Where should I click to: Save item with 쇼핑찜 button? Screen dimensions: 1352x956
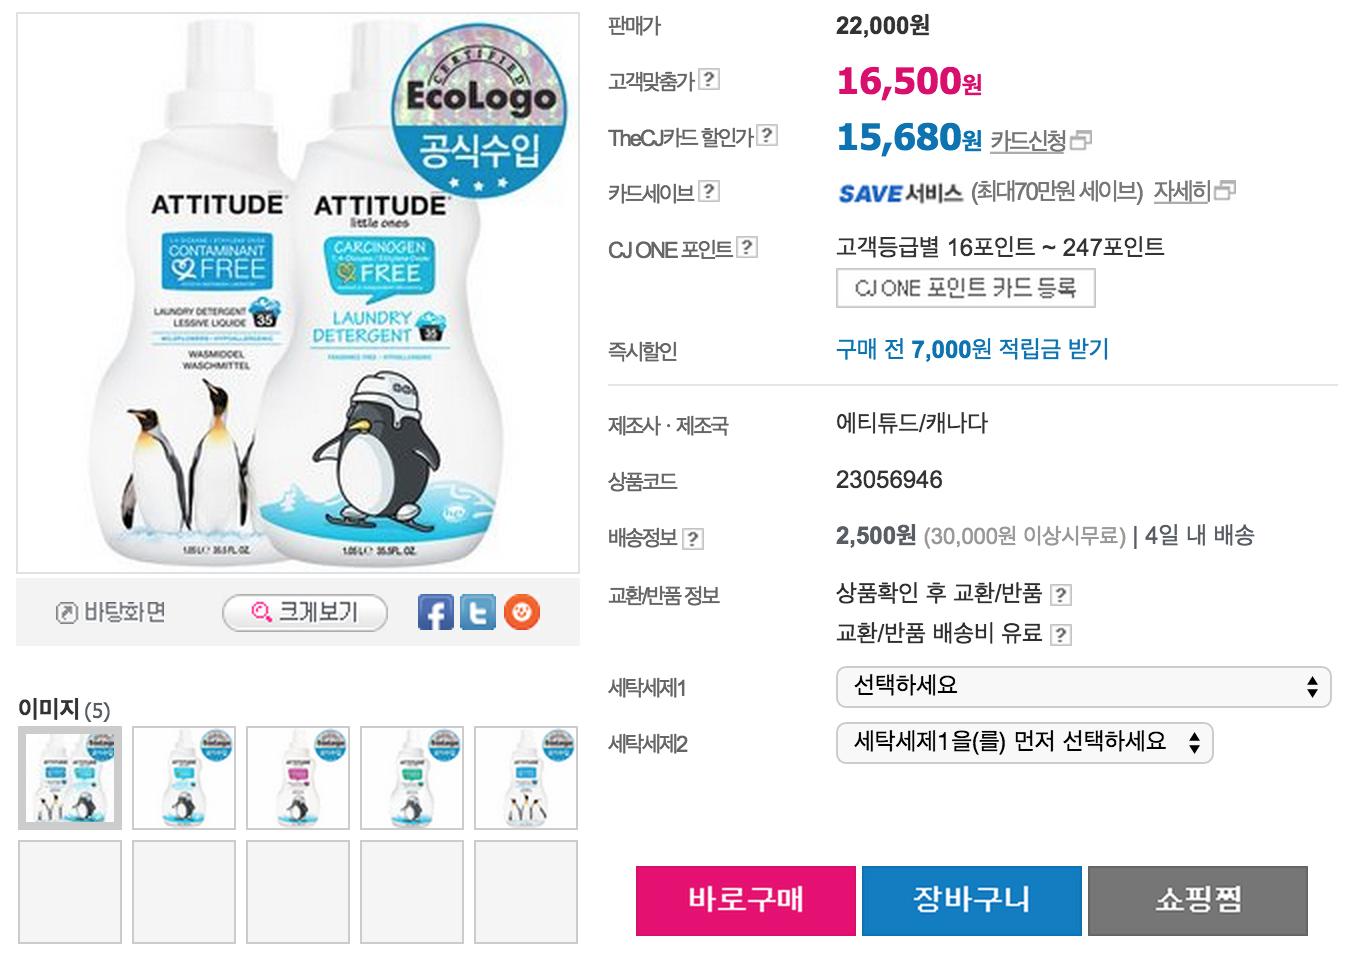point(1198,900)
